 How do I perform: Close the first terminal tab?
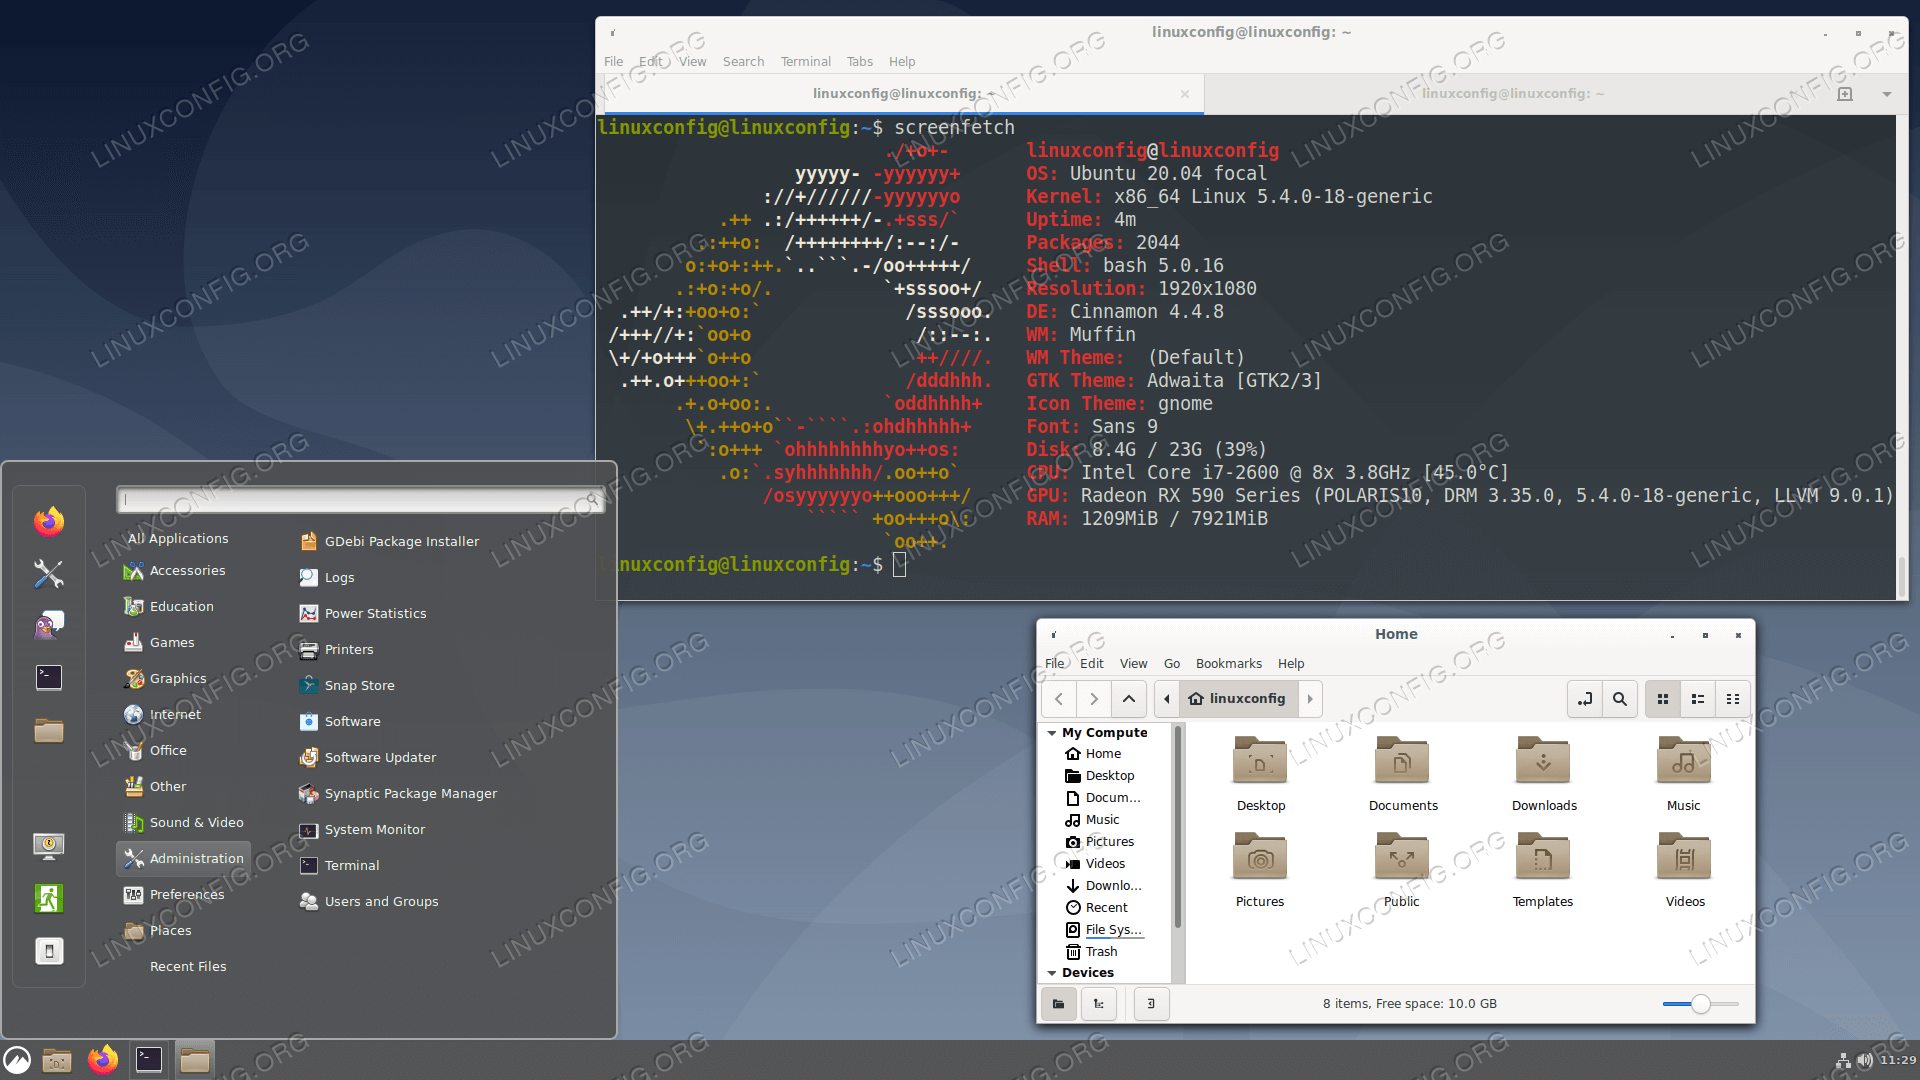[1185, 94]
